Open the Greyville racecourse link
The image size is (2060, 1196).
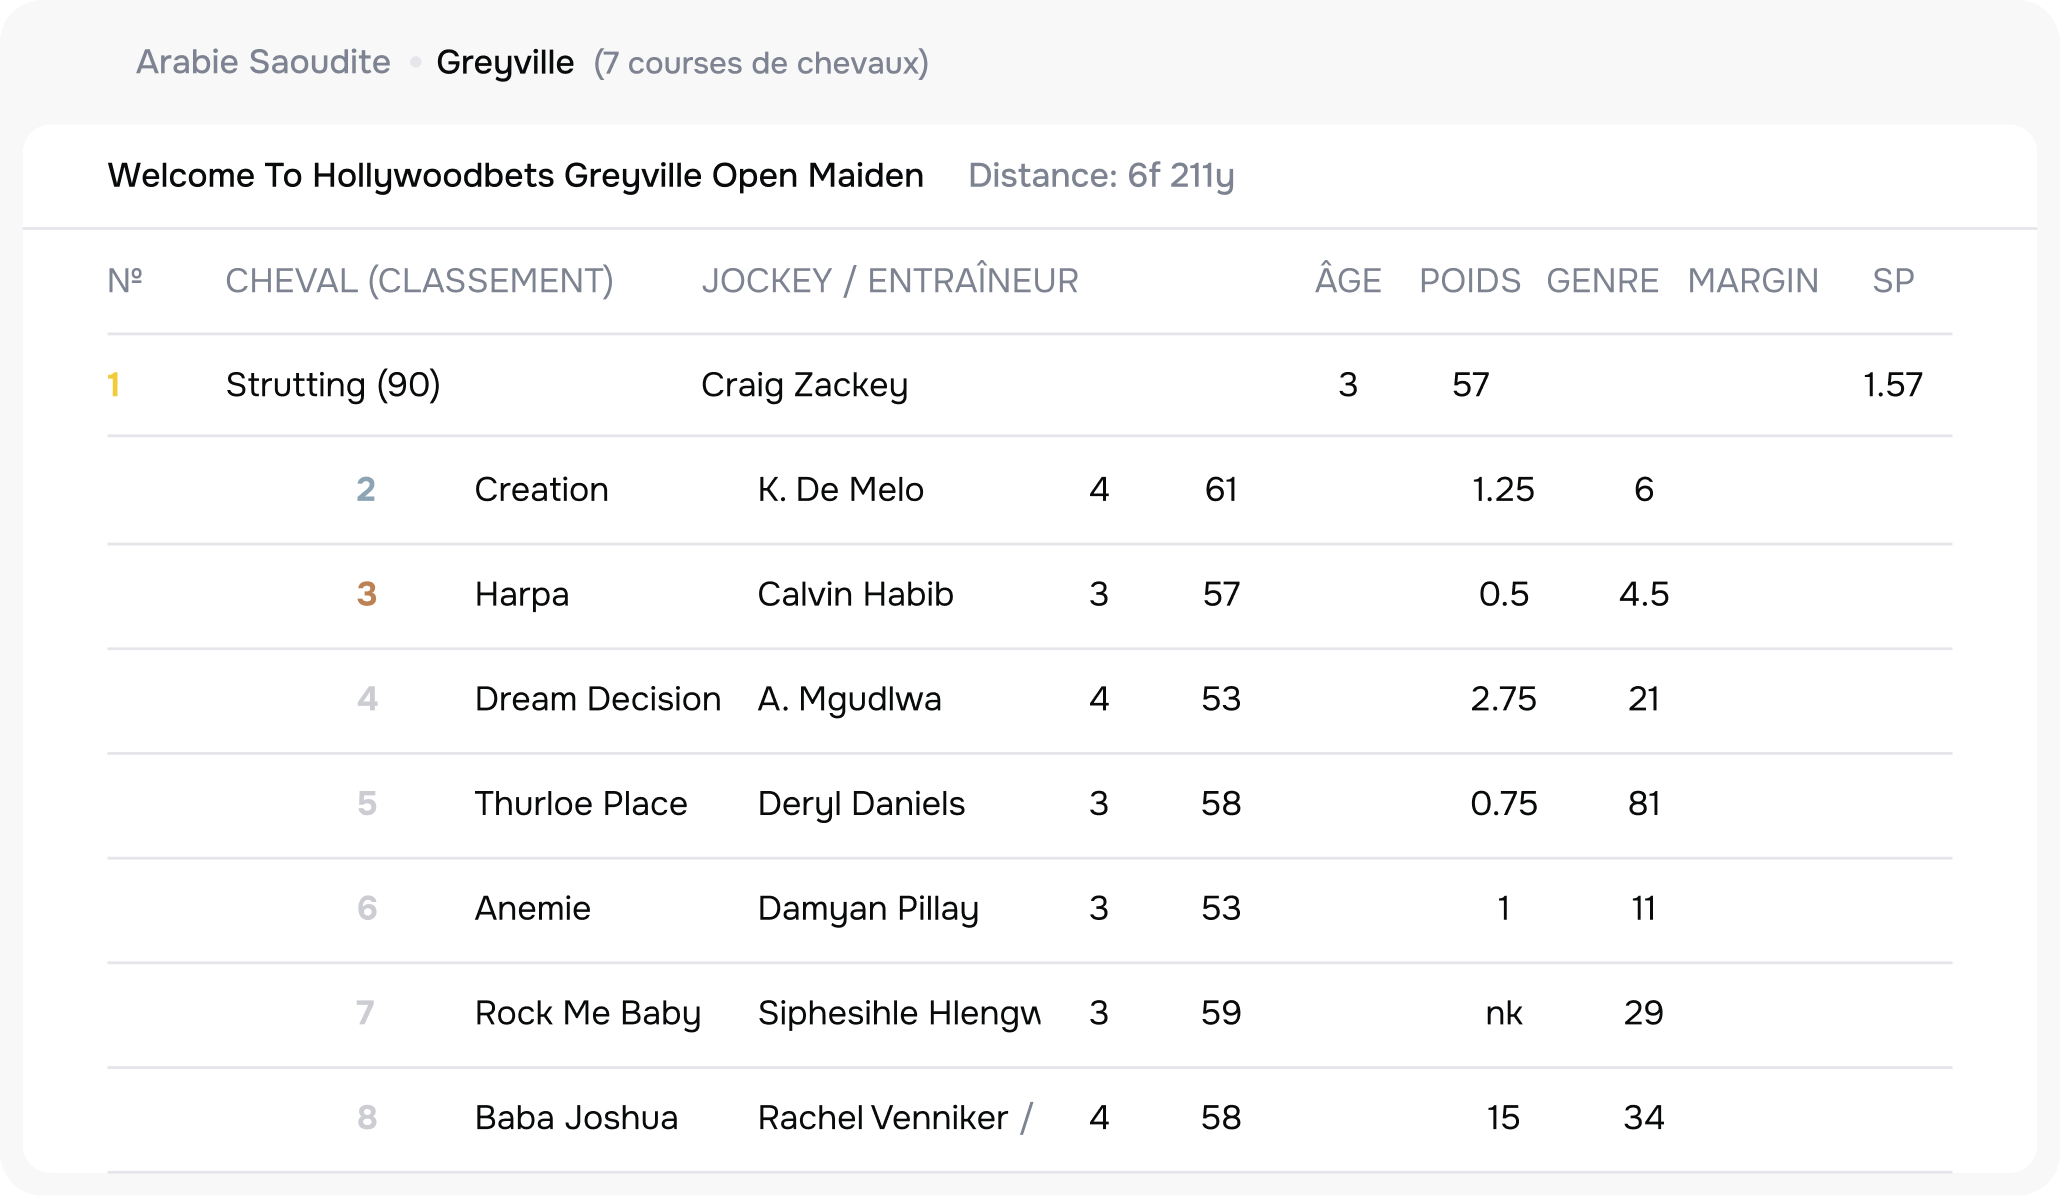pyautogui.click(x=505, y=62)
